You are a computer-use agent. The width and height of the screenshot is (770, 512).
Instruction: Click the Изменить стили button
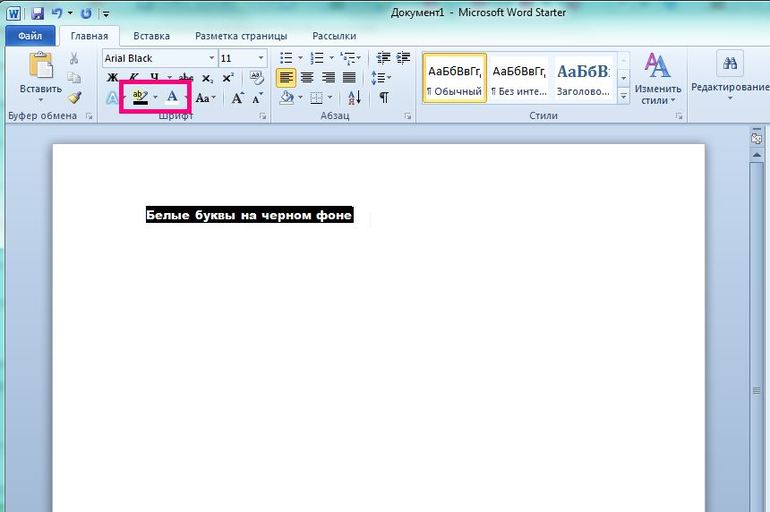[657, 80]
